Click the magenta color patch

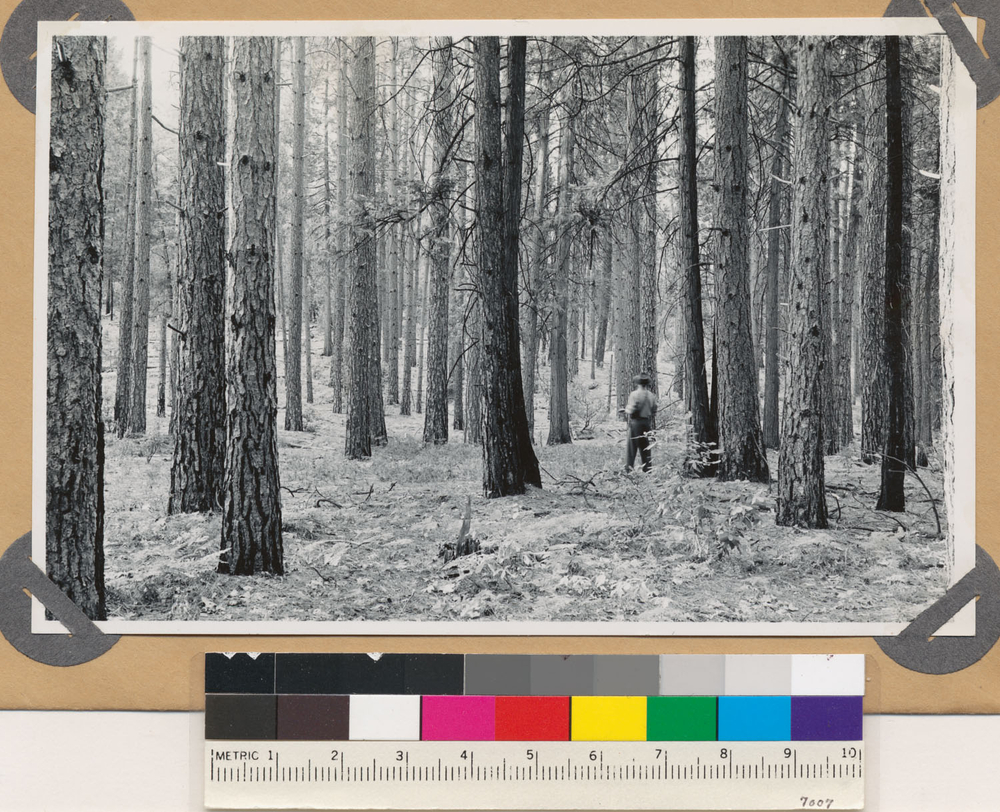click(457, 718)
